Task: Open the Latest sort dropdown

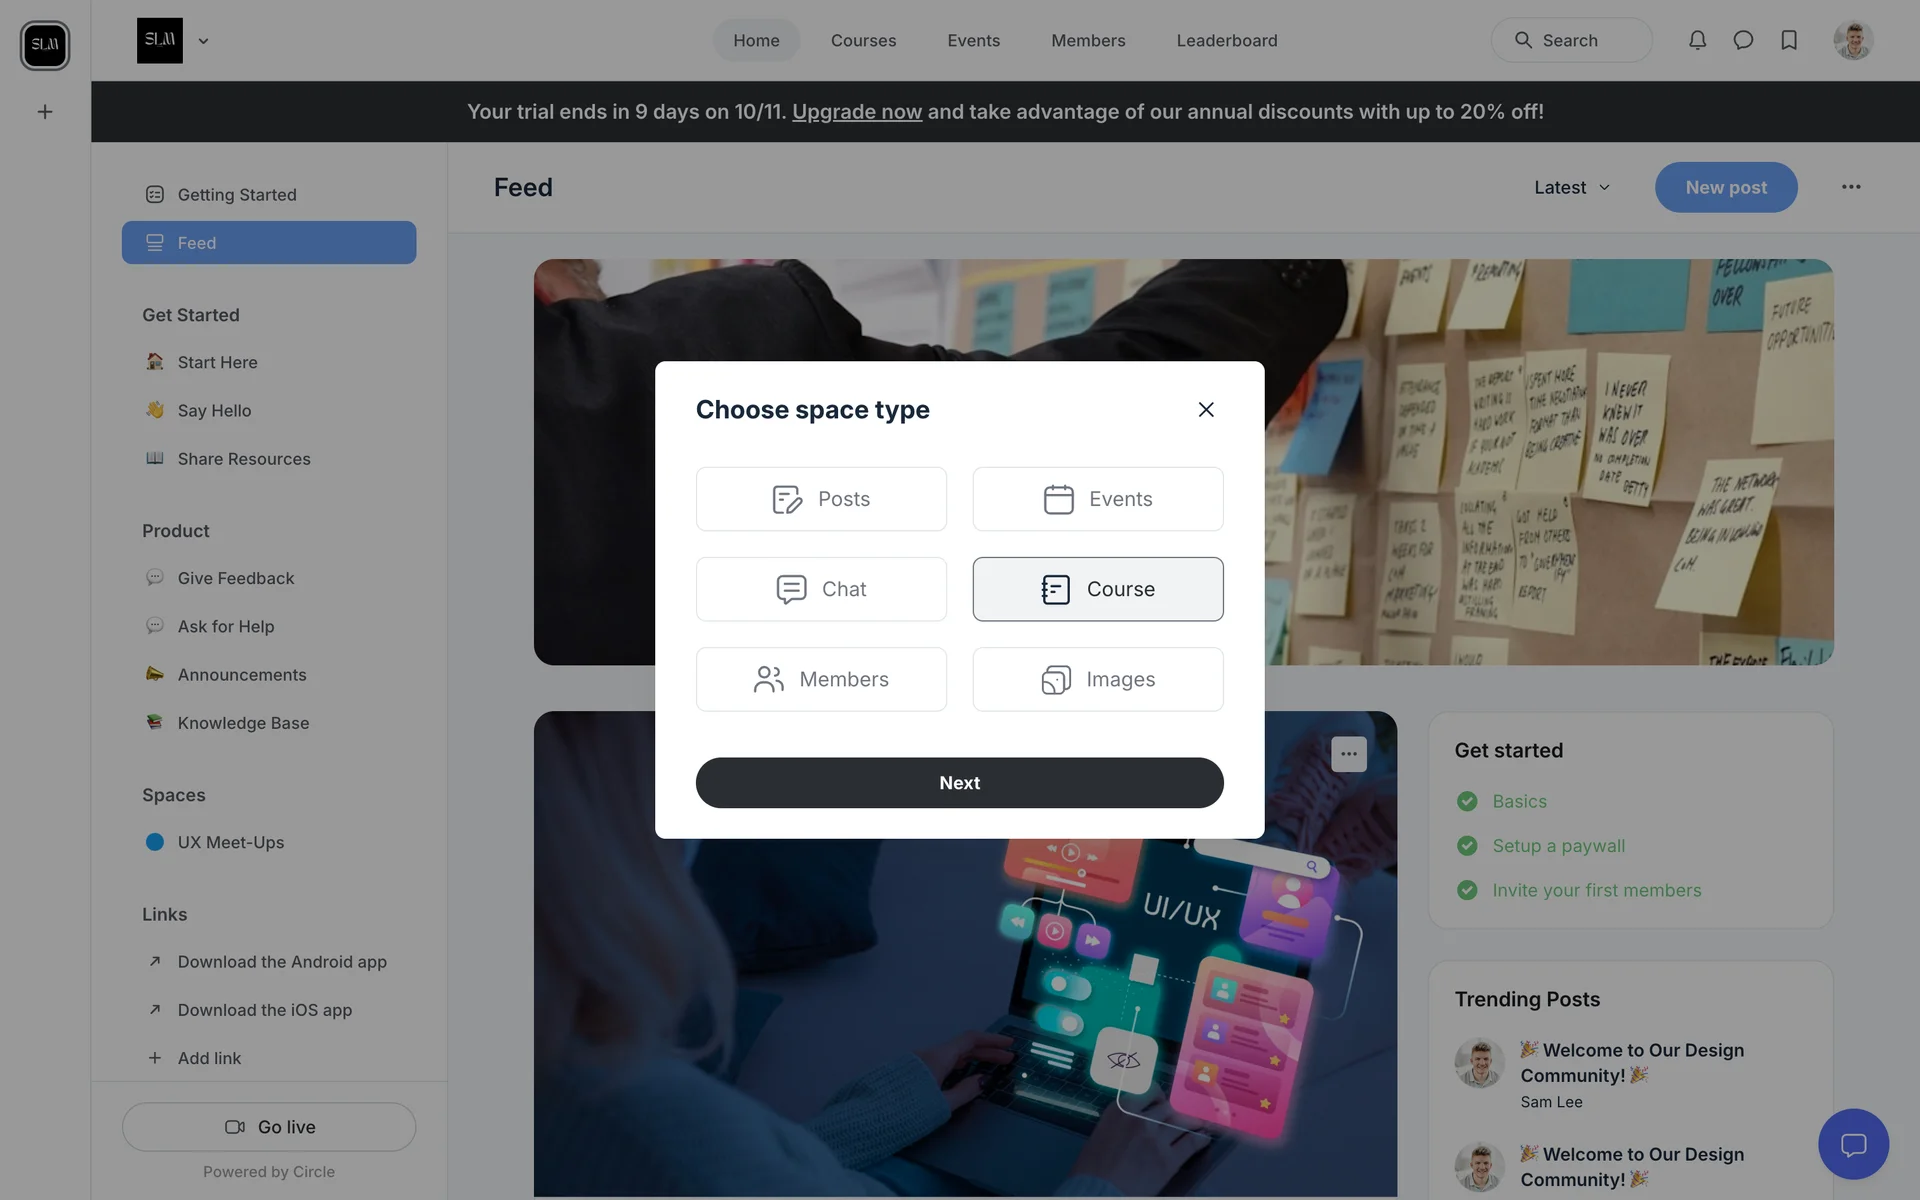Action: coord(1572,187)
